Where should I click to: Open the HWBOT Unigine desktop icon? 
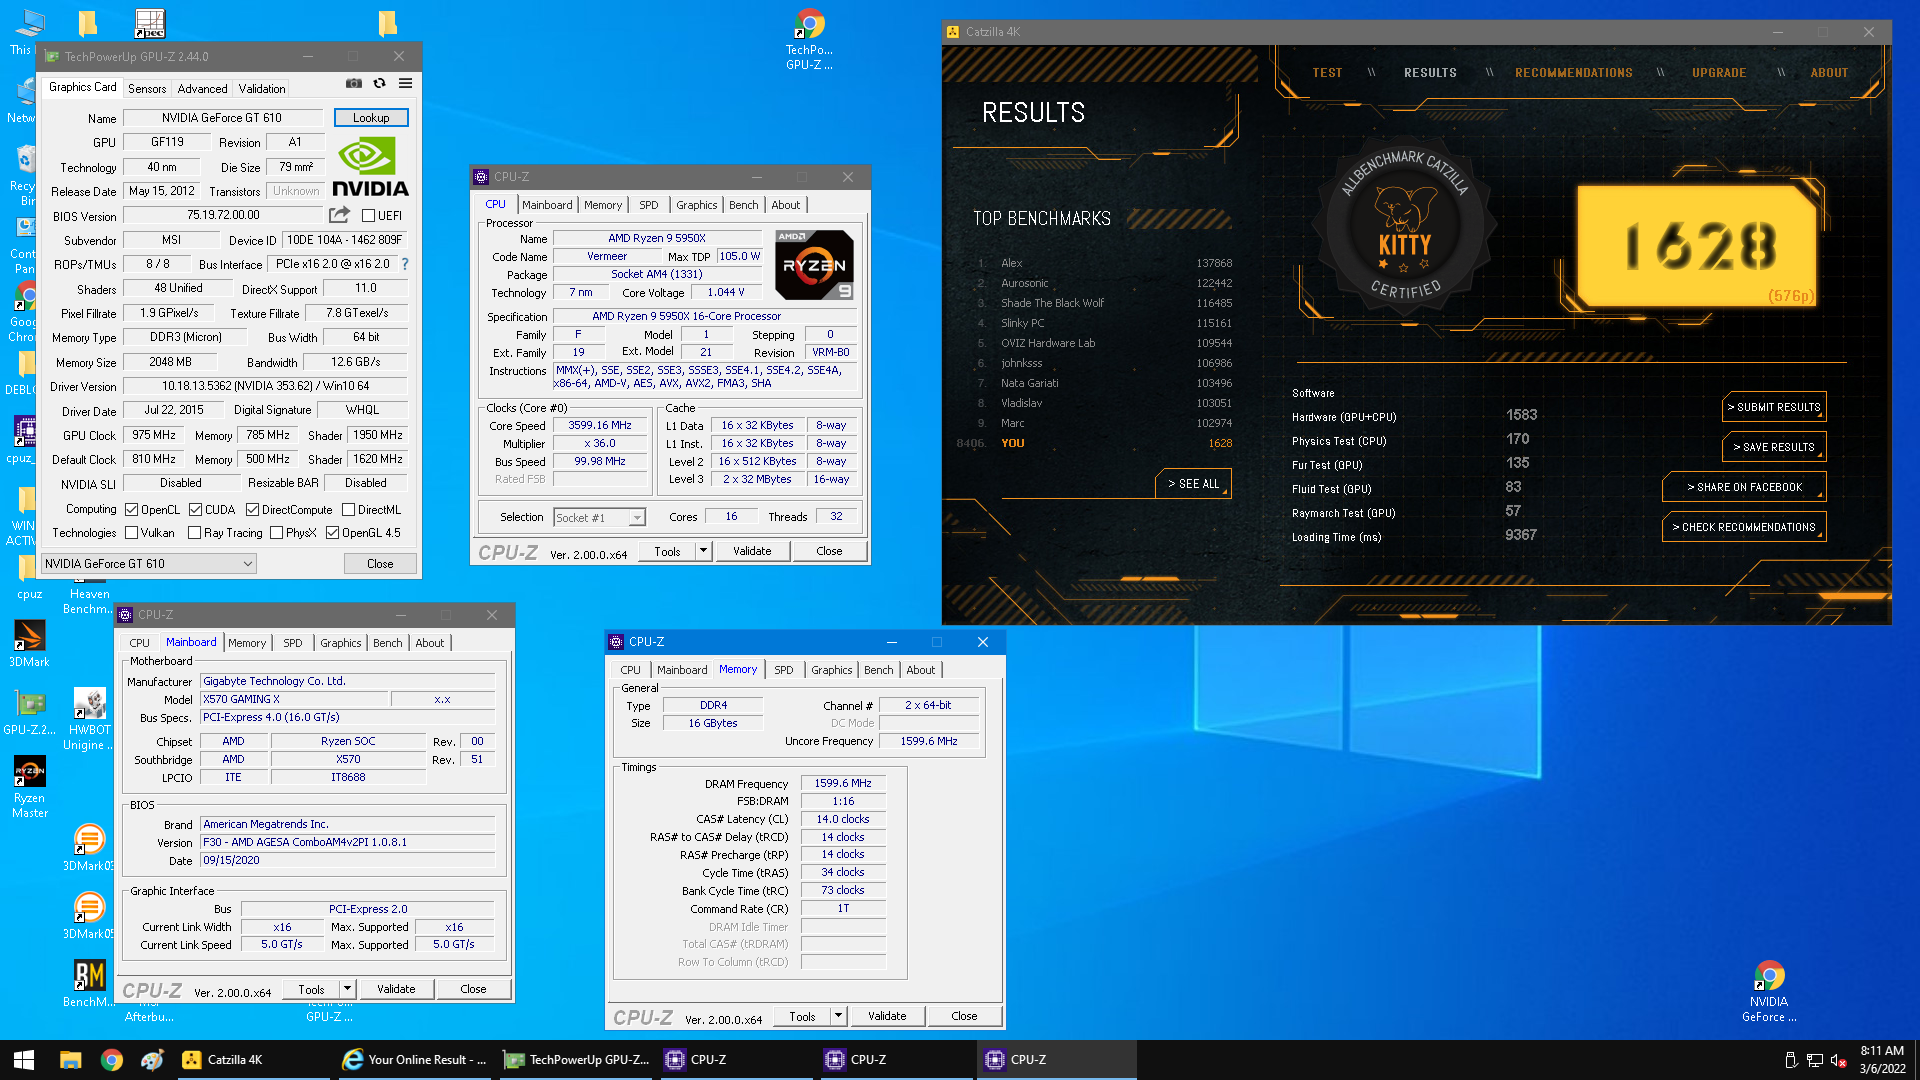89,719
